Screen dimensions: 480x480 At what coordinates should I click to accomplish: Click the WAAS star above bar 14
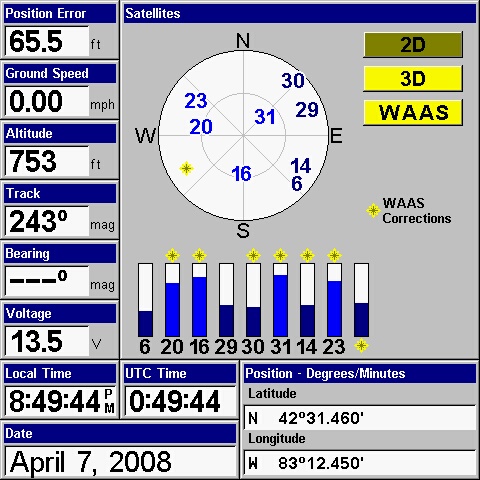(307, 256)
